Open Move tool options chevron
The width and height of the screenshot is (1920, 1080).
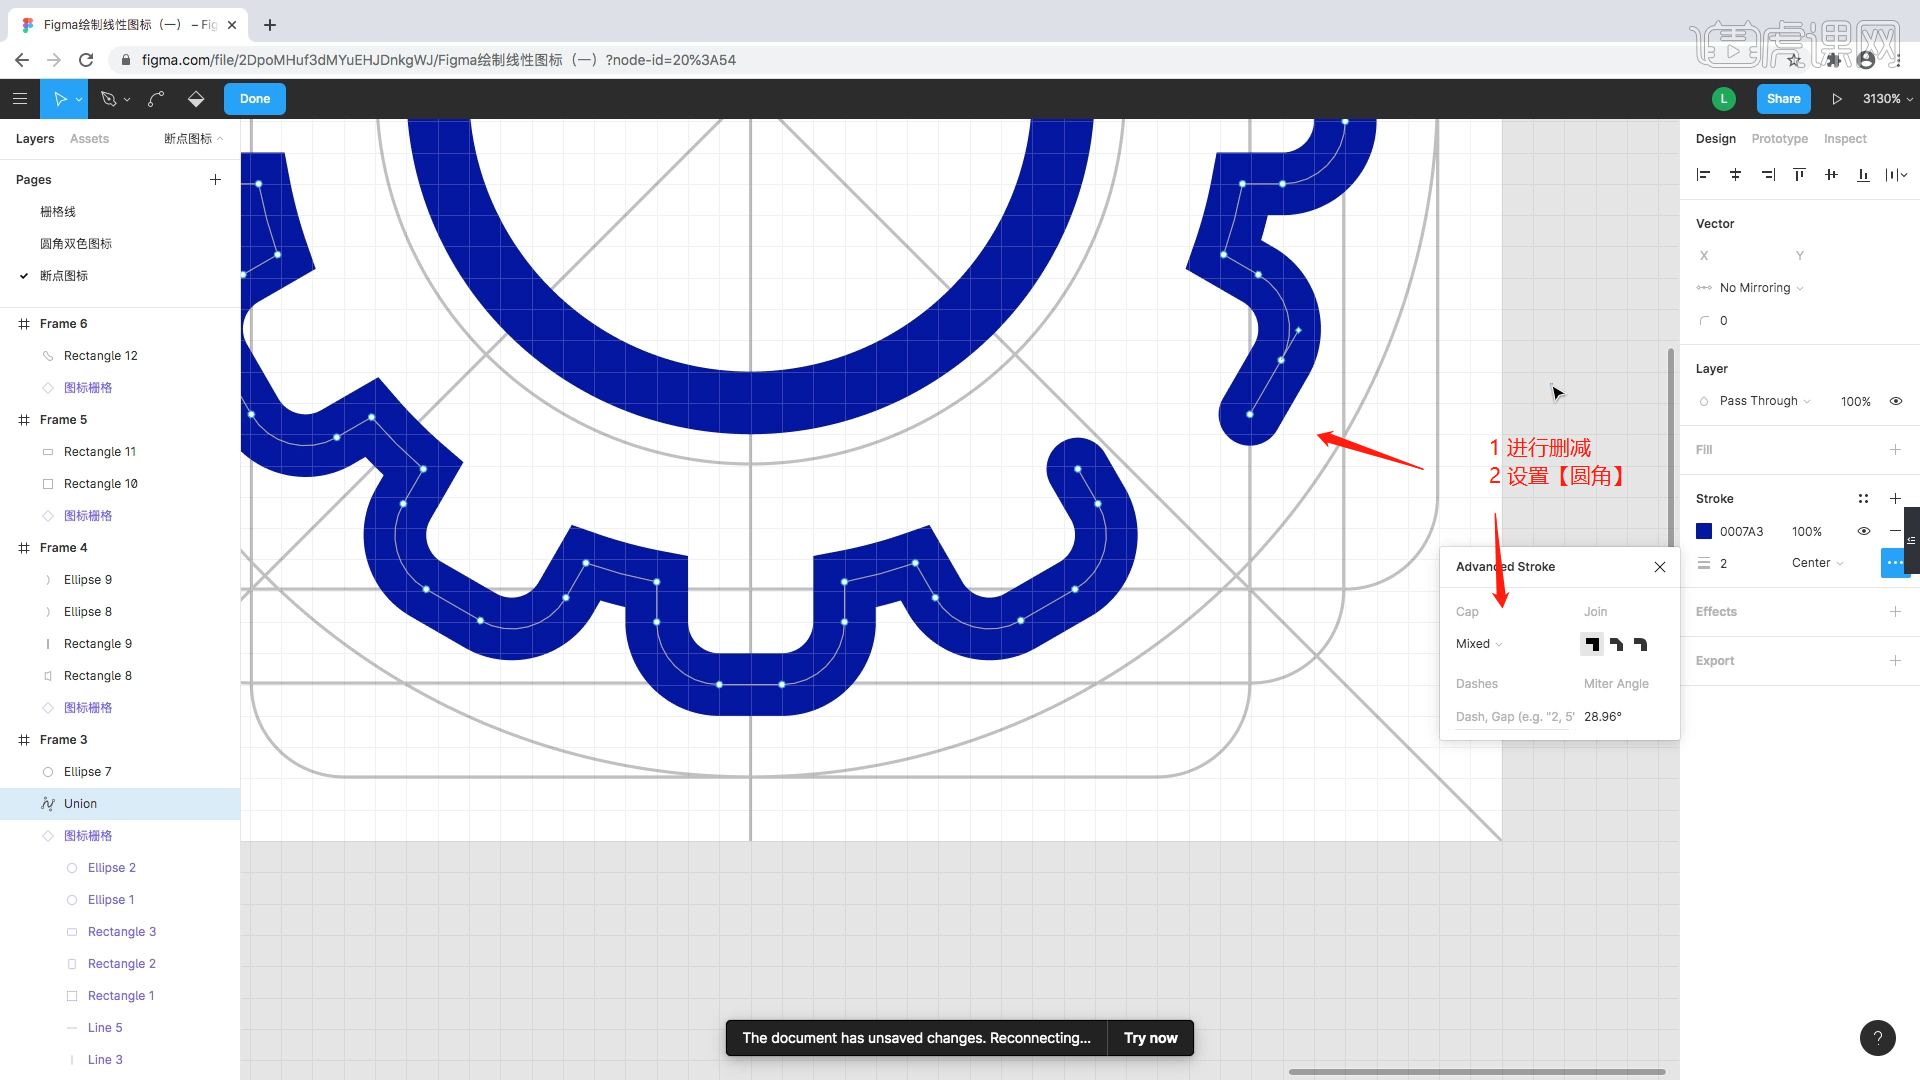coord(79,100)
